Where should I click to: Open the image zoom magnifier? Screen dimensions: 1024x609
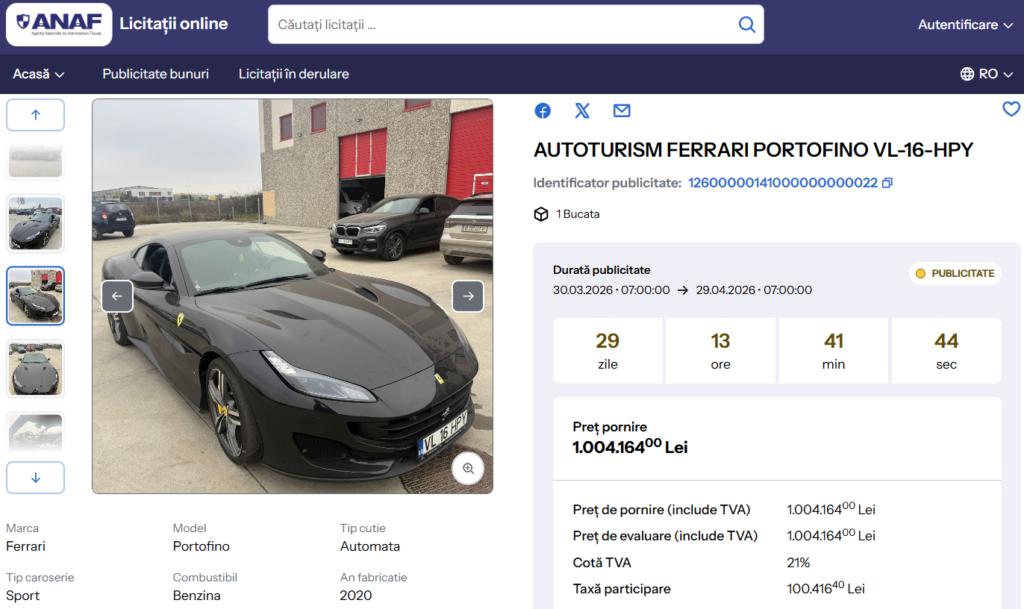click(x=468, y=468)
